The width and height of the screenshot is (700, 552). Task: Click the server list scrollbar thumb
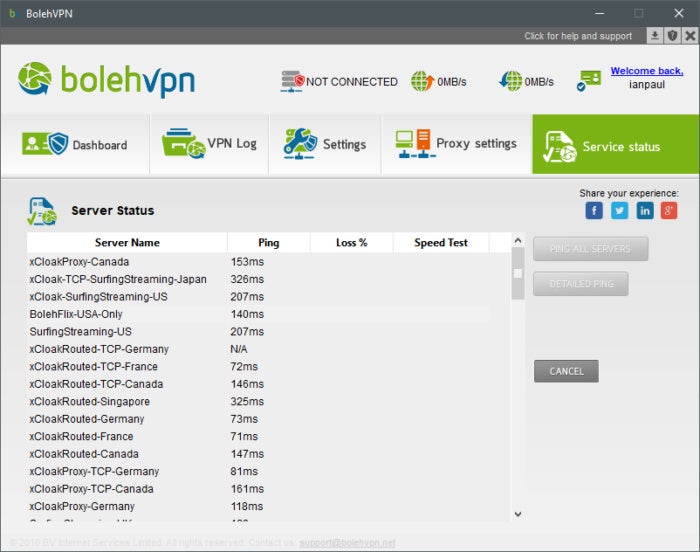(x=518, y=273)
